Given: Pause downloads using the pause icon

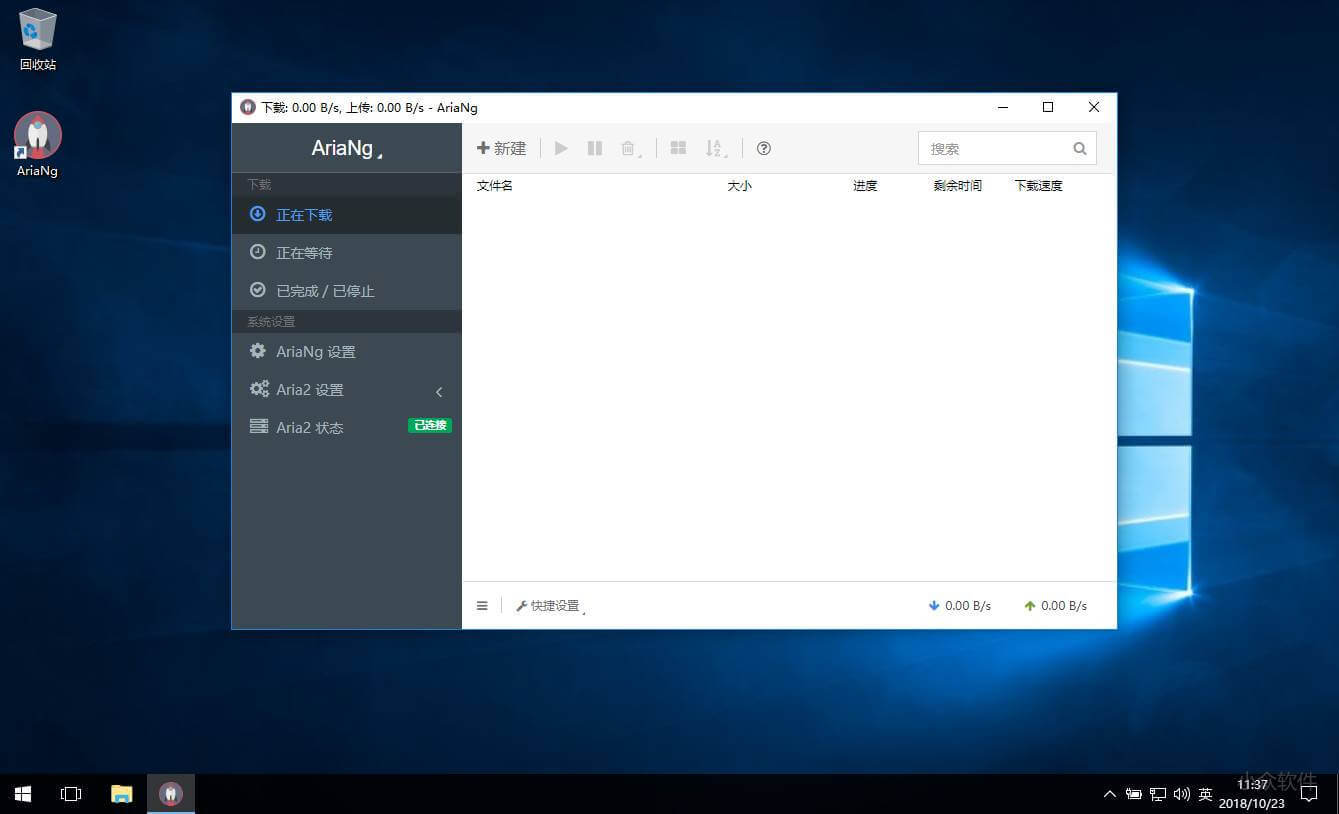Looking at the screenshot, I should pyautogui.click(x=594, y=148).
